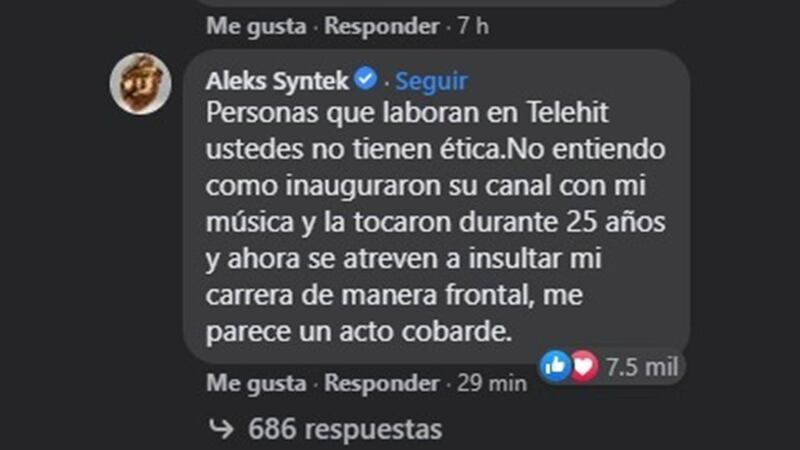Open the 7 h timestamp link

pyautogui.click(x=473, y=26)
